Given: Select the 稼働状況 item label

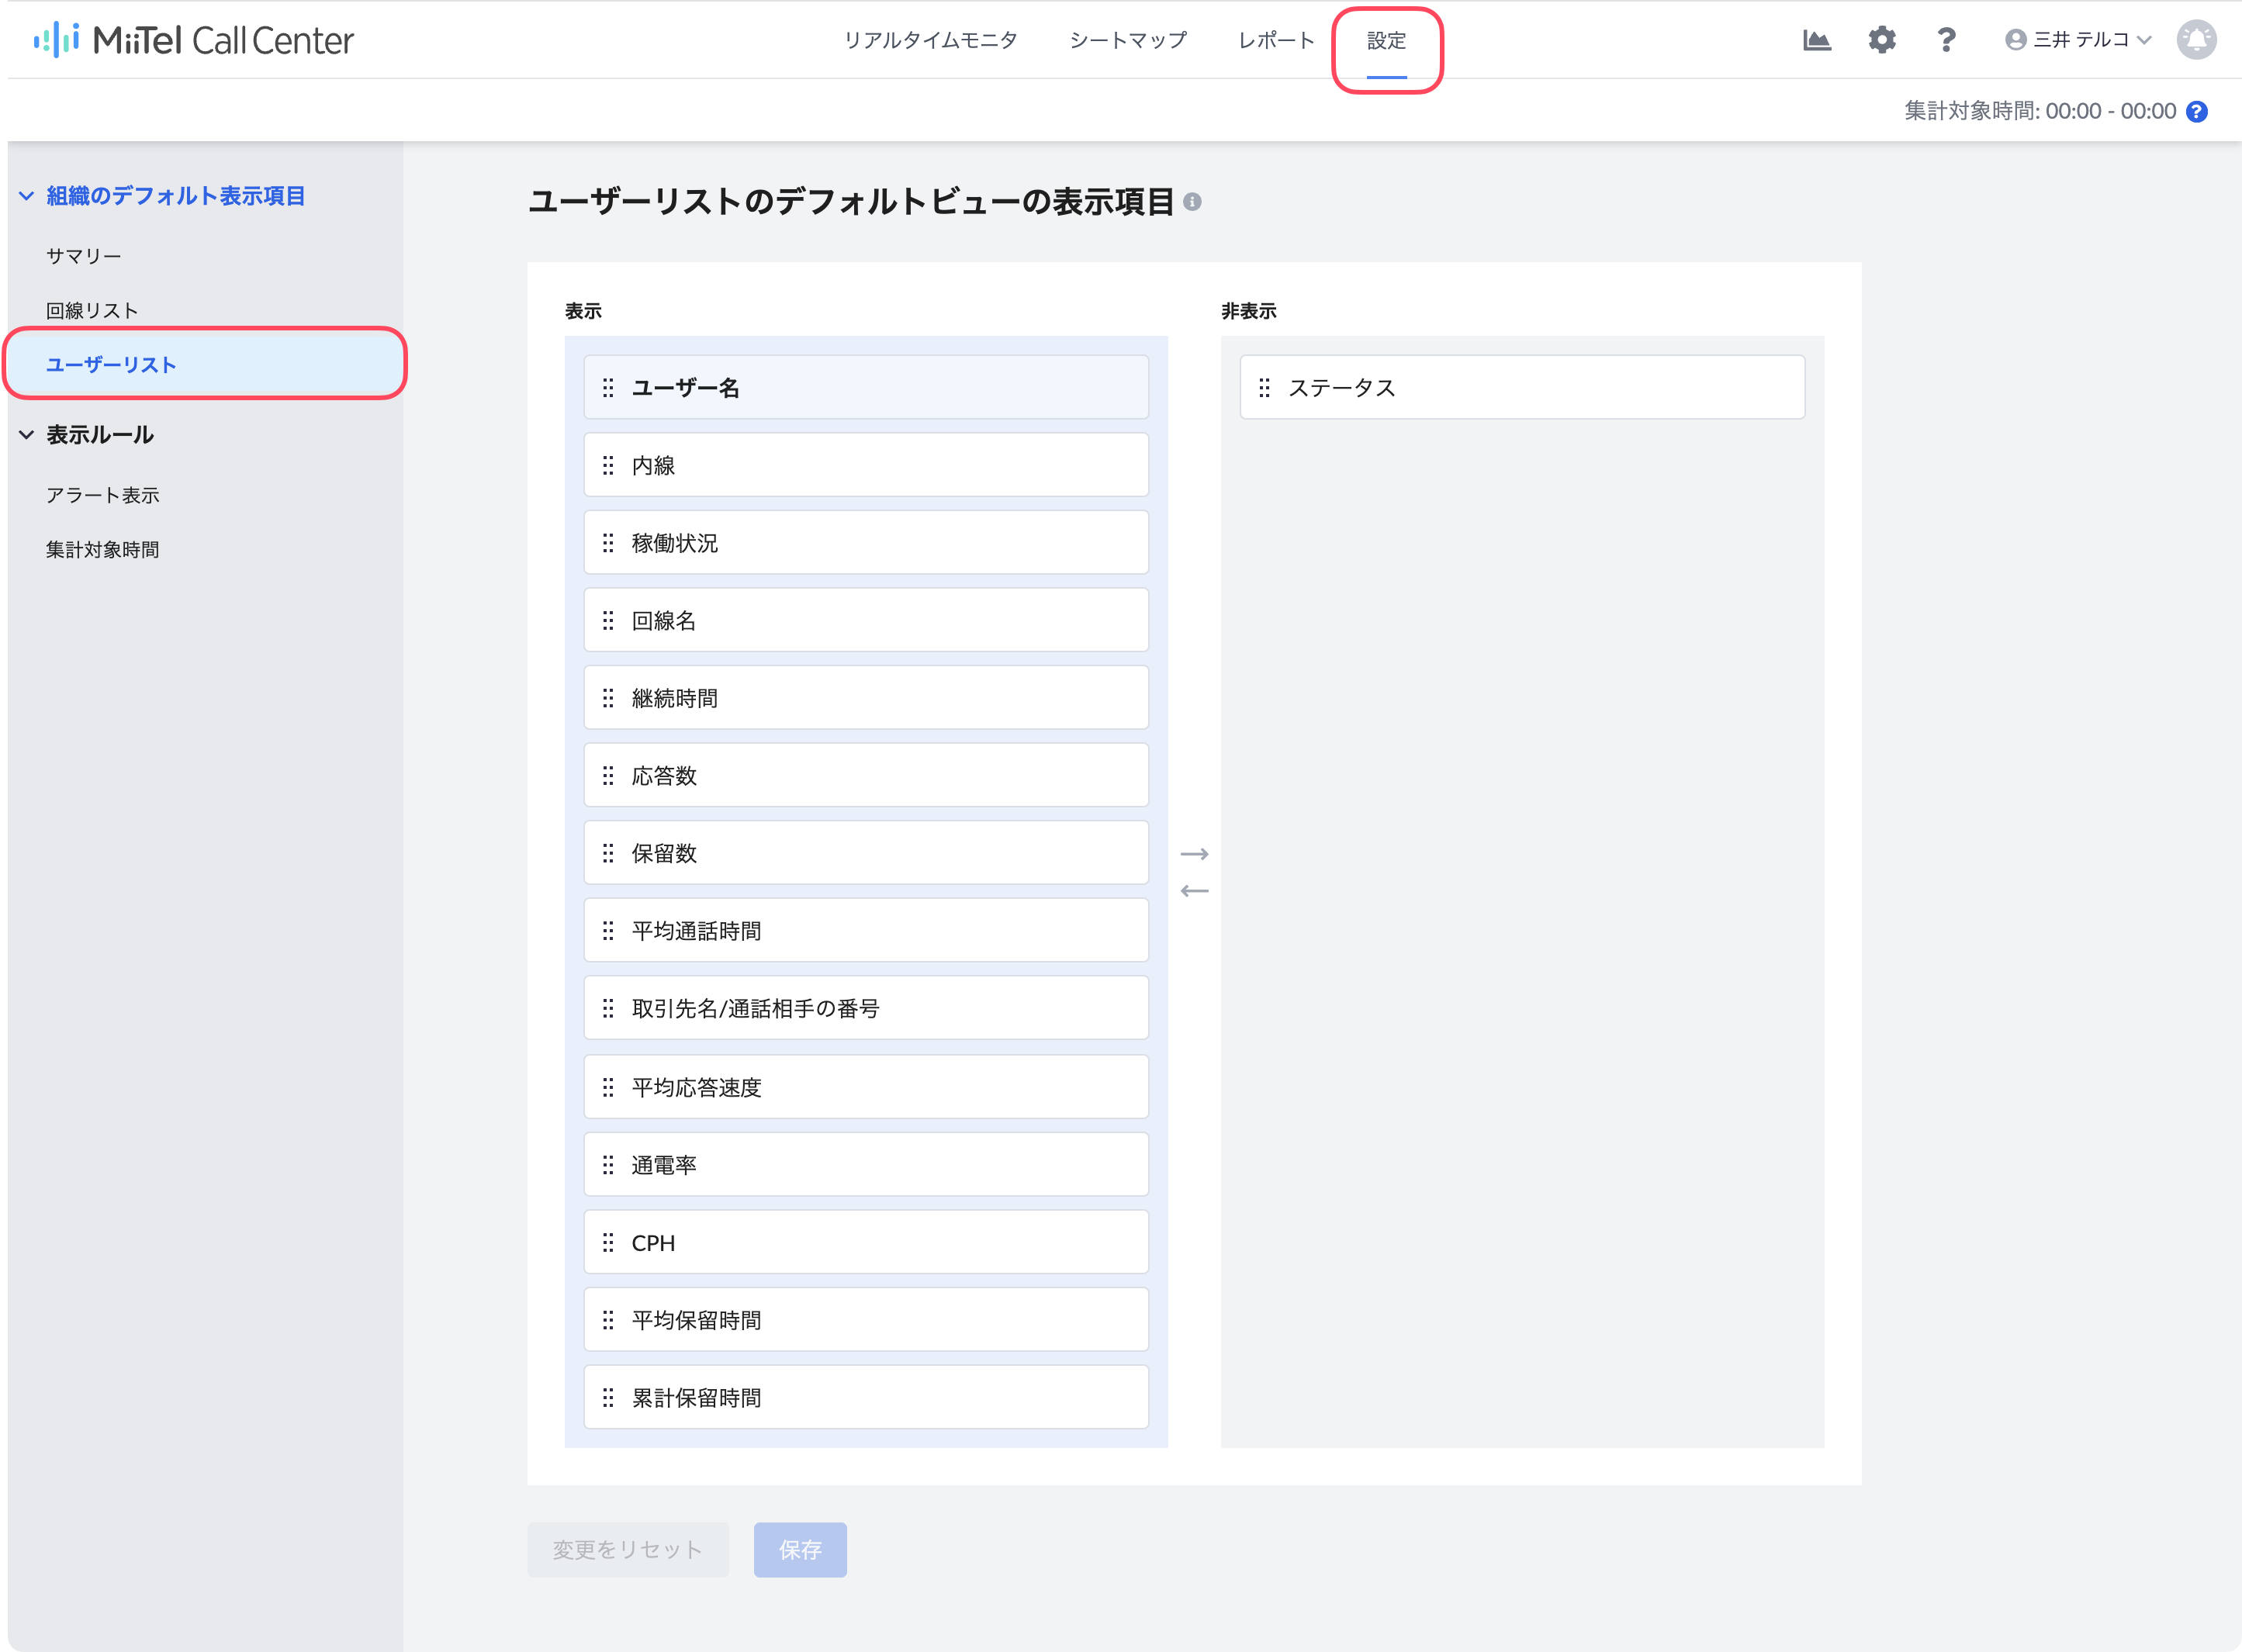Looking at the screenshot, I should (x=674, y=543).
